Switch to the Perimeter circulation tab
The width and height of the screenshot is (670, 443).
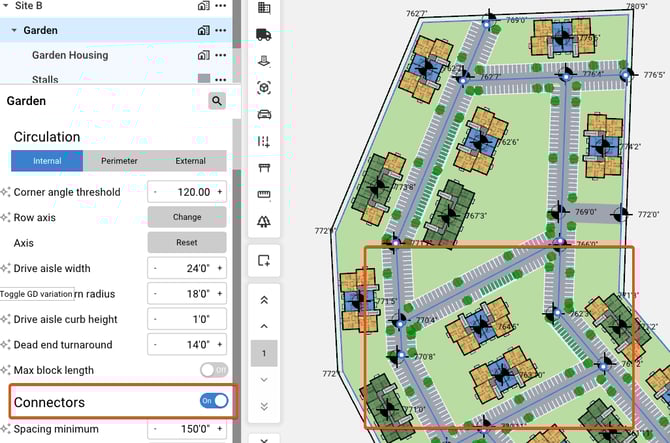click(x=119, y=161)
